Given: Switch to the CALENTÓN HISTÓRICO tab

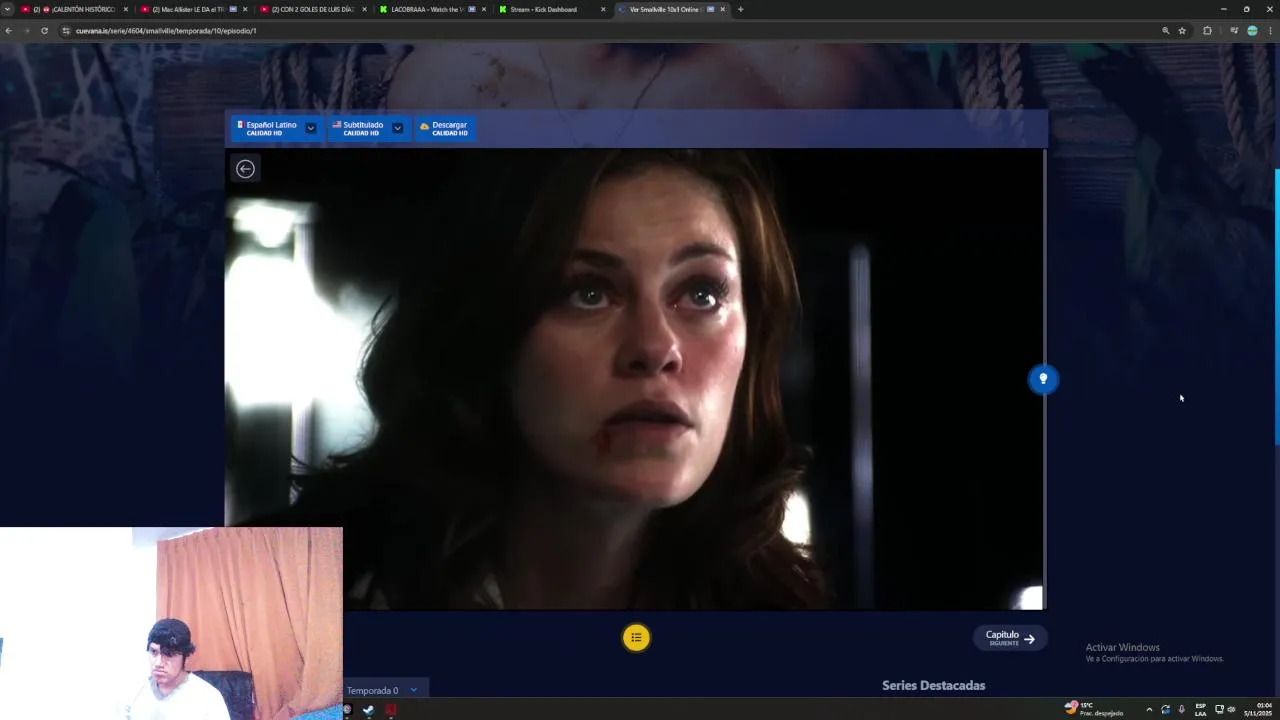Looking at the screenshot, I should coord(74,9).
